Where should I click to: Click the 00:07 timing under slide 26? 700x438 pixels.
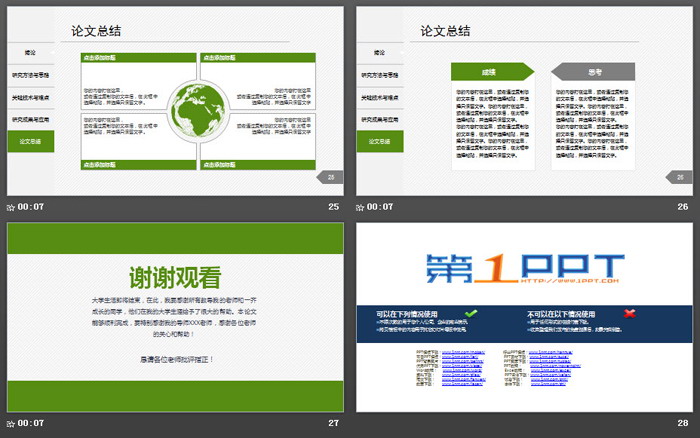point(380,207)
